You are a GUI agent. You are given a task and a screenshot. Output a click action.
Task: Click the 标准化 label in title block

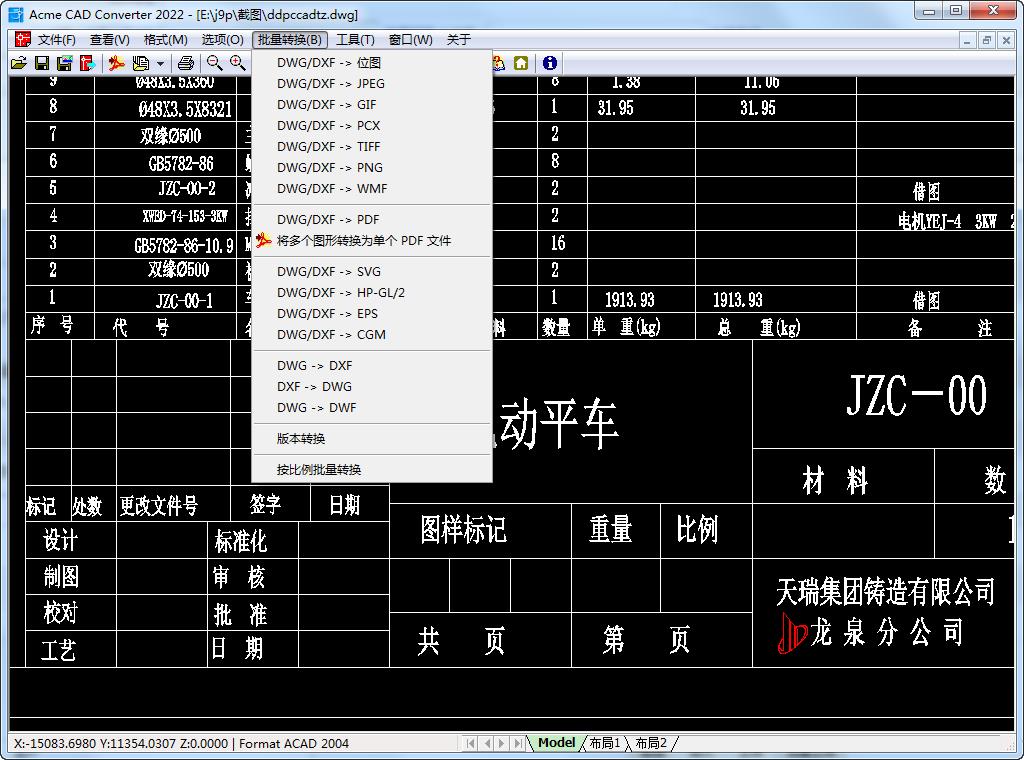tap(240, 541)
